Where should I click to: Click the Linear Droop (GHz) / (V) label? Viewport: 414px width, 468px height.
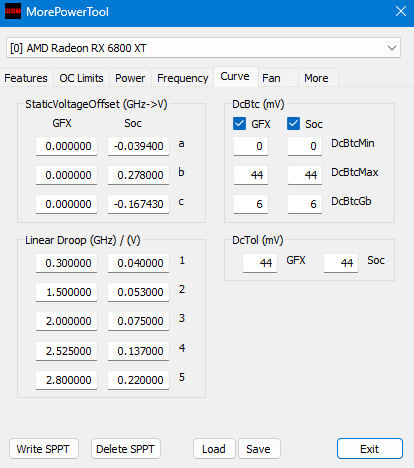click(83, 240)
